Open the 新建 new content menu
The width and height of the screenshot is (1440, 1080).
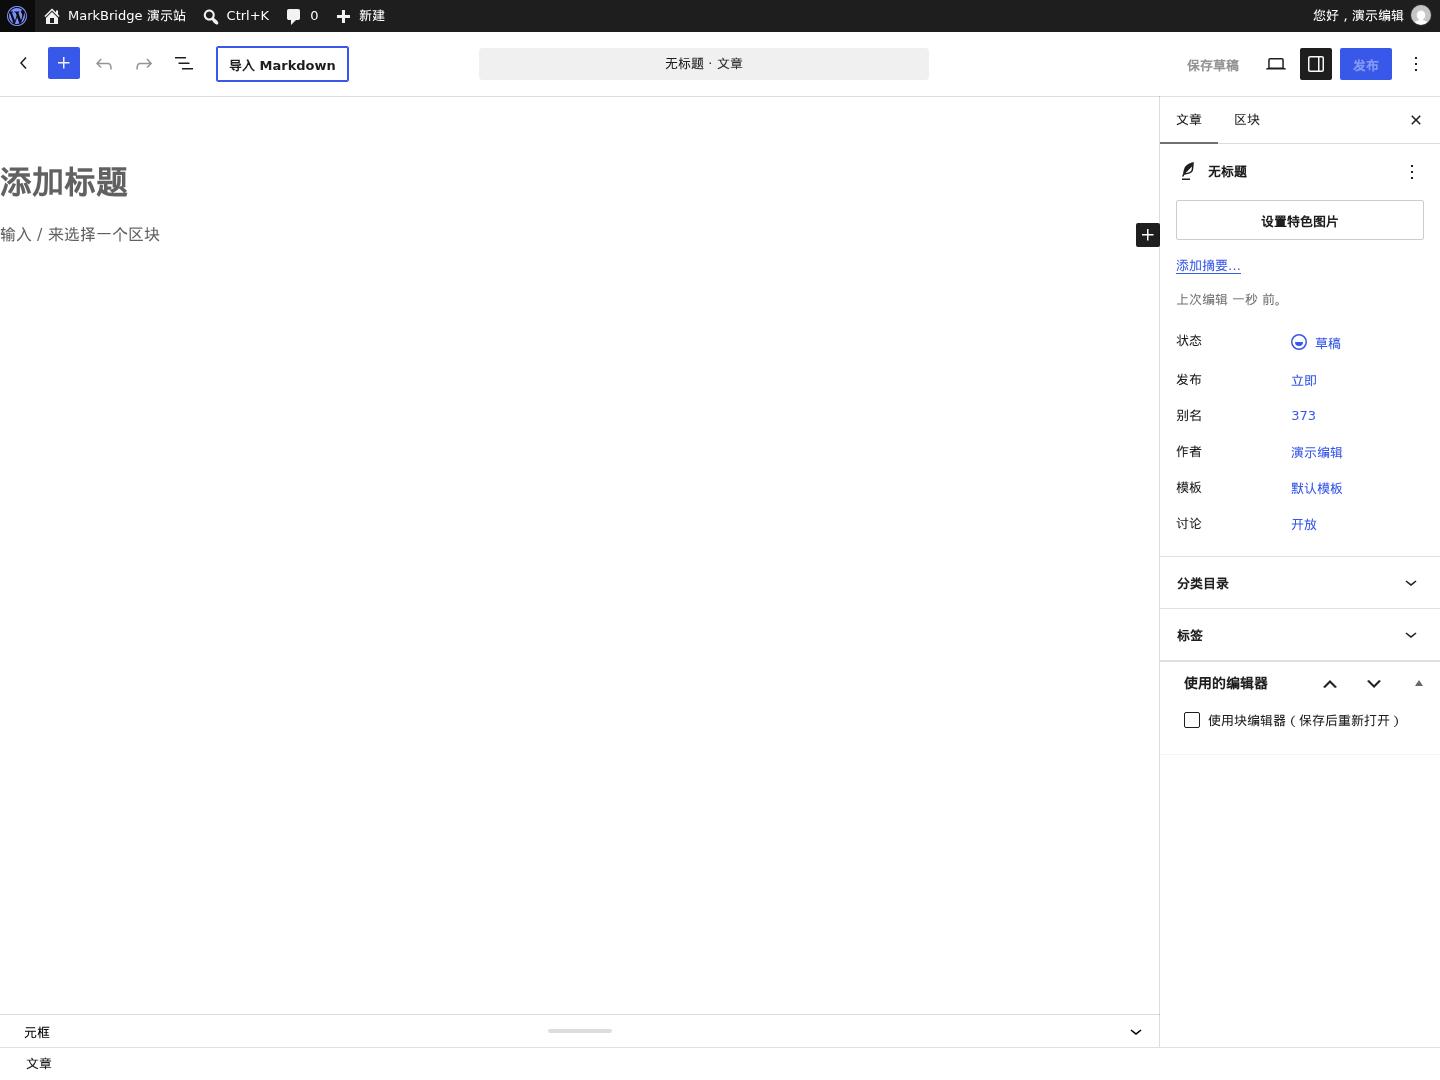360,16
